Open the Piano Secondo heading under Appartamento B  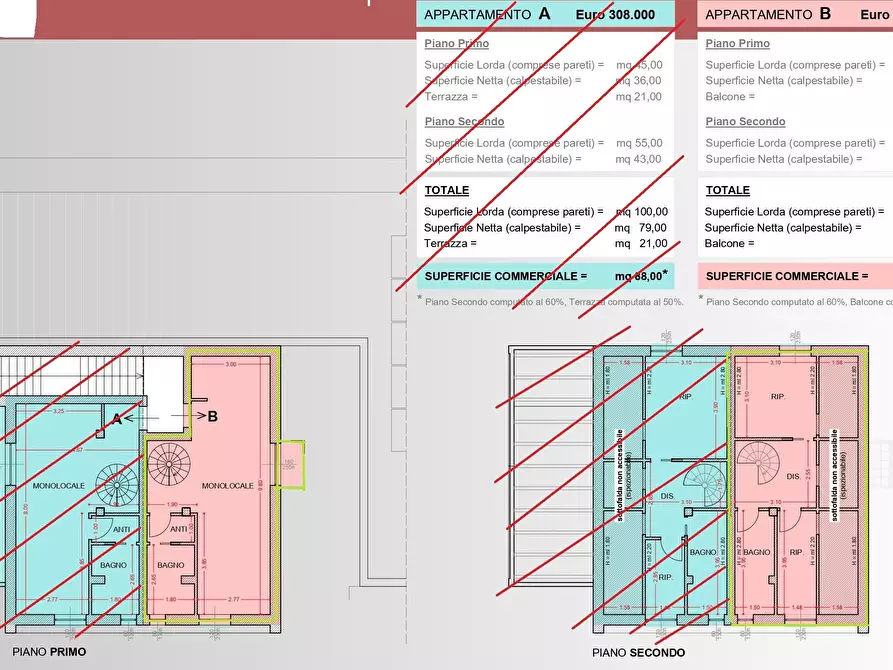pos(745,122)
